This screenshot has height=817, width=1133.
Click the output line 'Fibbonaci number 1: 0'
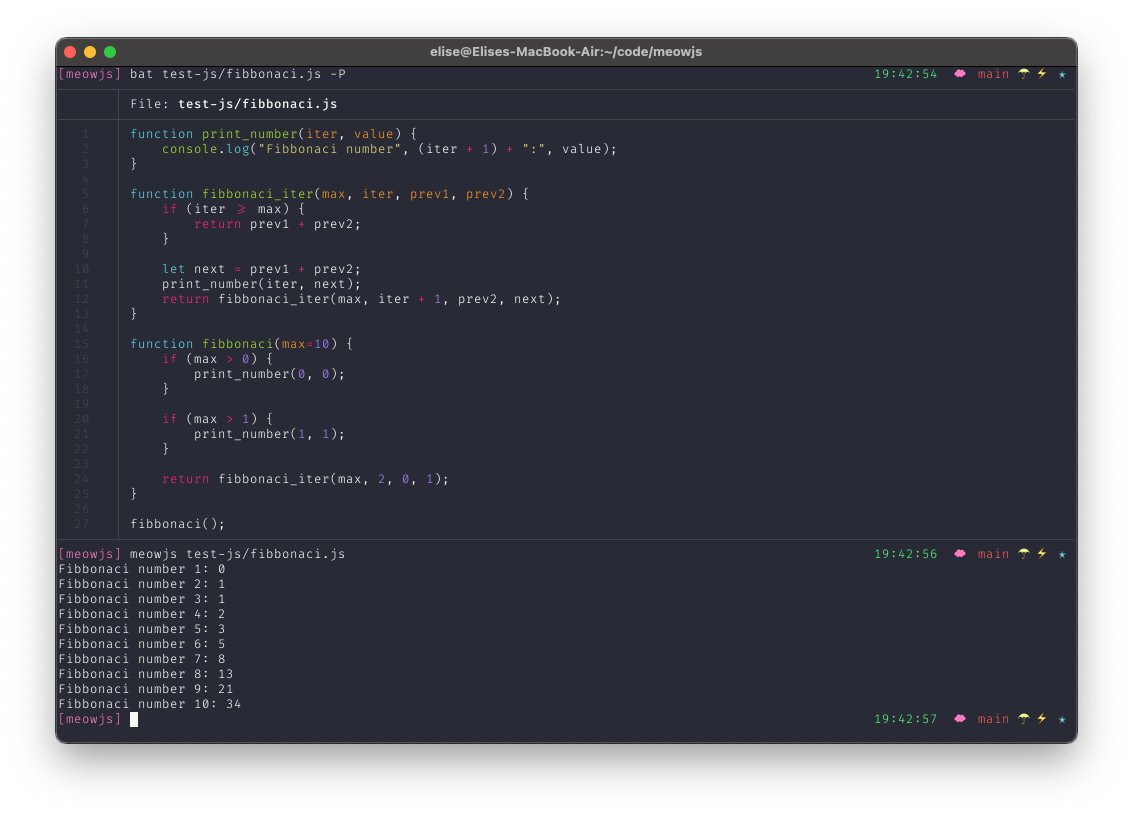click(142, 569)
